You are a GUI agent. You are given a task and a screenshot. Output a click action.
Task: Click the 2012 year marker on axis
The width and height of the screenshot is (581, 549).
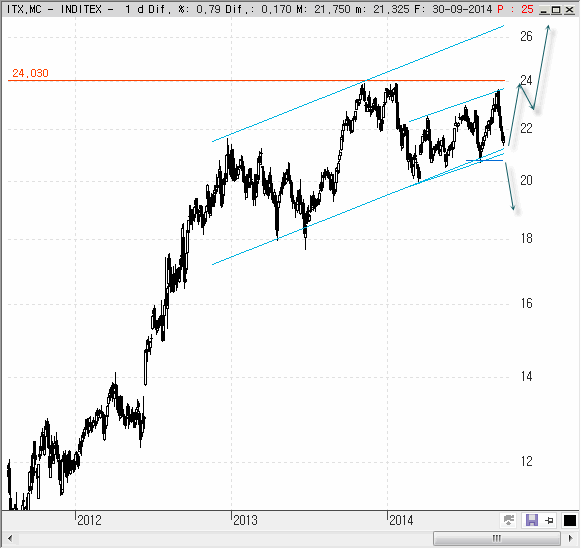(x=89, y=520)
